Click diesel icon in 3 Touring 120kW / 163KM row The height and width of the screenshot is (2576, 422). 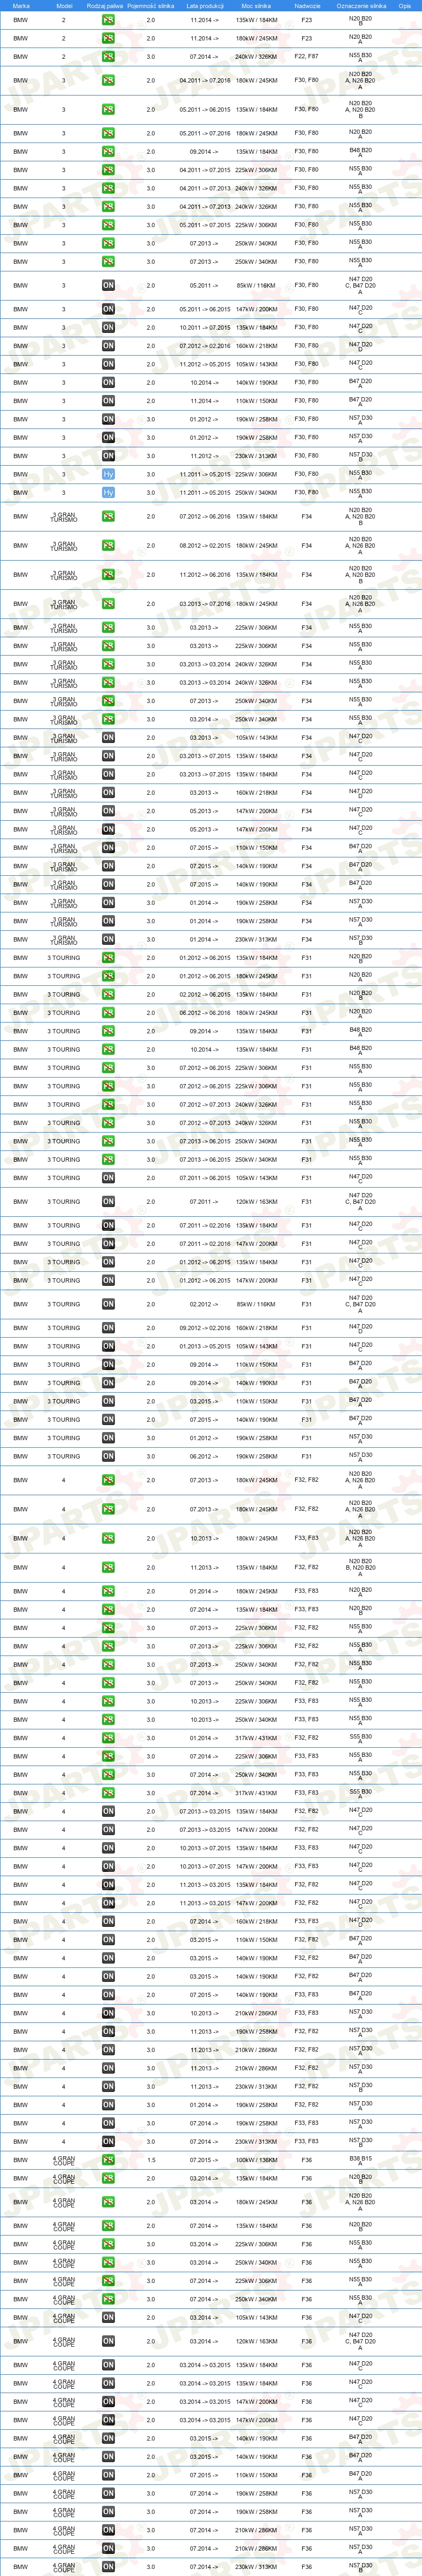pos(108,1202)
